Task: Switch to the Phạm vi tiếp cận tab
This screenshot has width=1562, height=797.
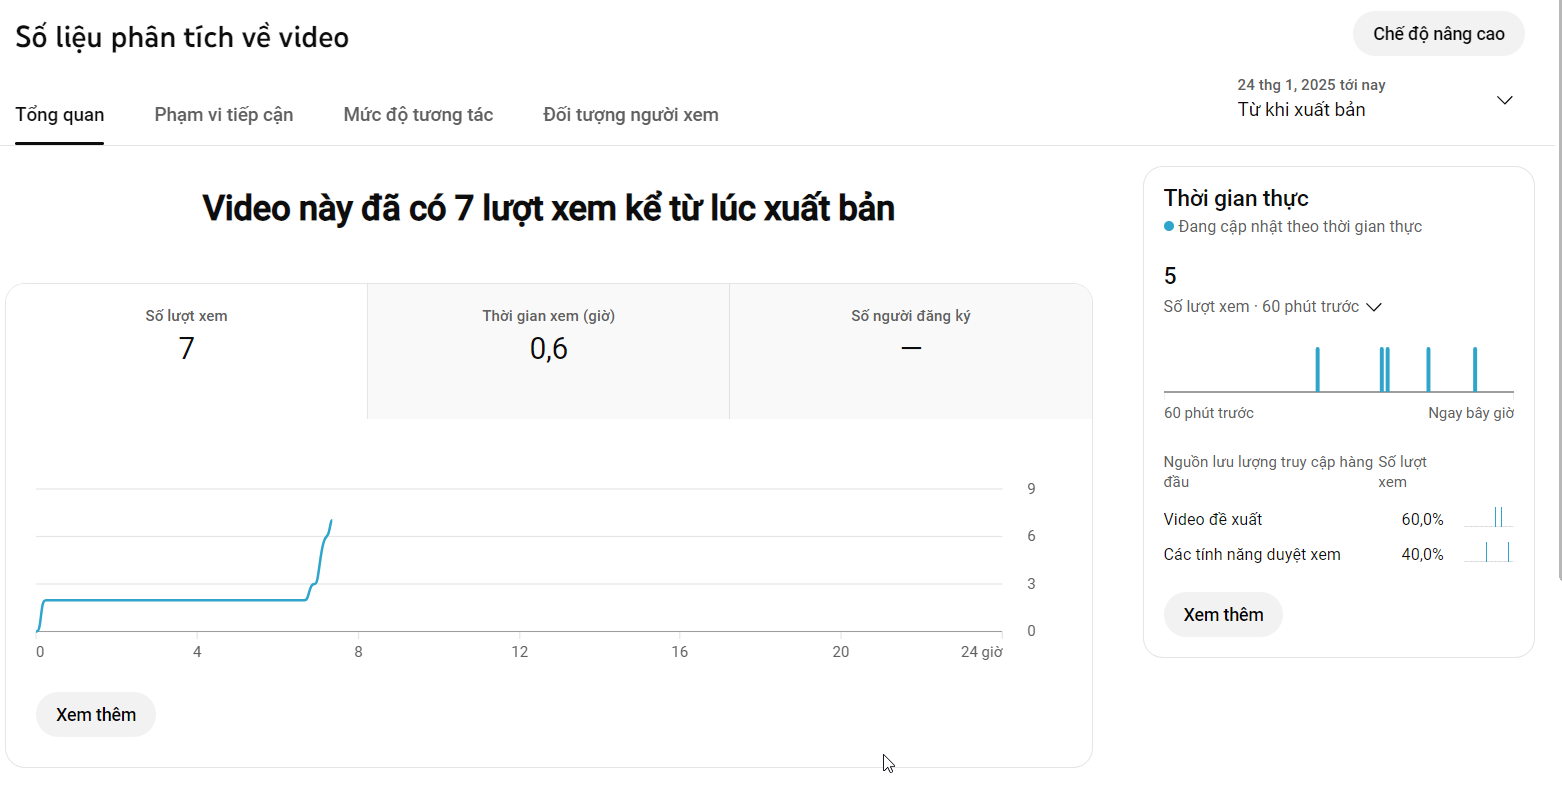Action: (224, 115)
